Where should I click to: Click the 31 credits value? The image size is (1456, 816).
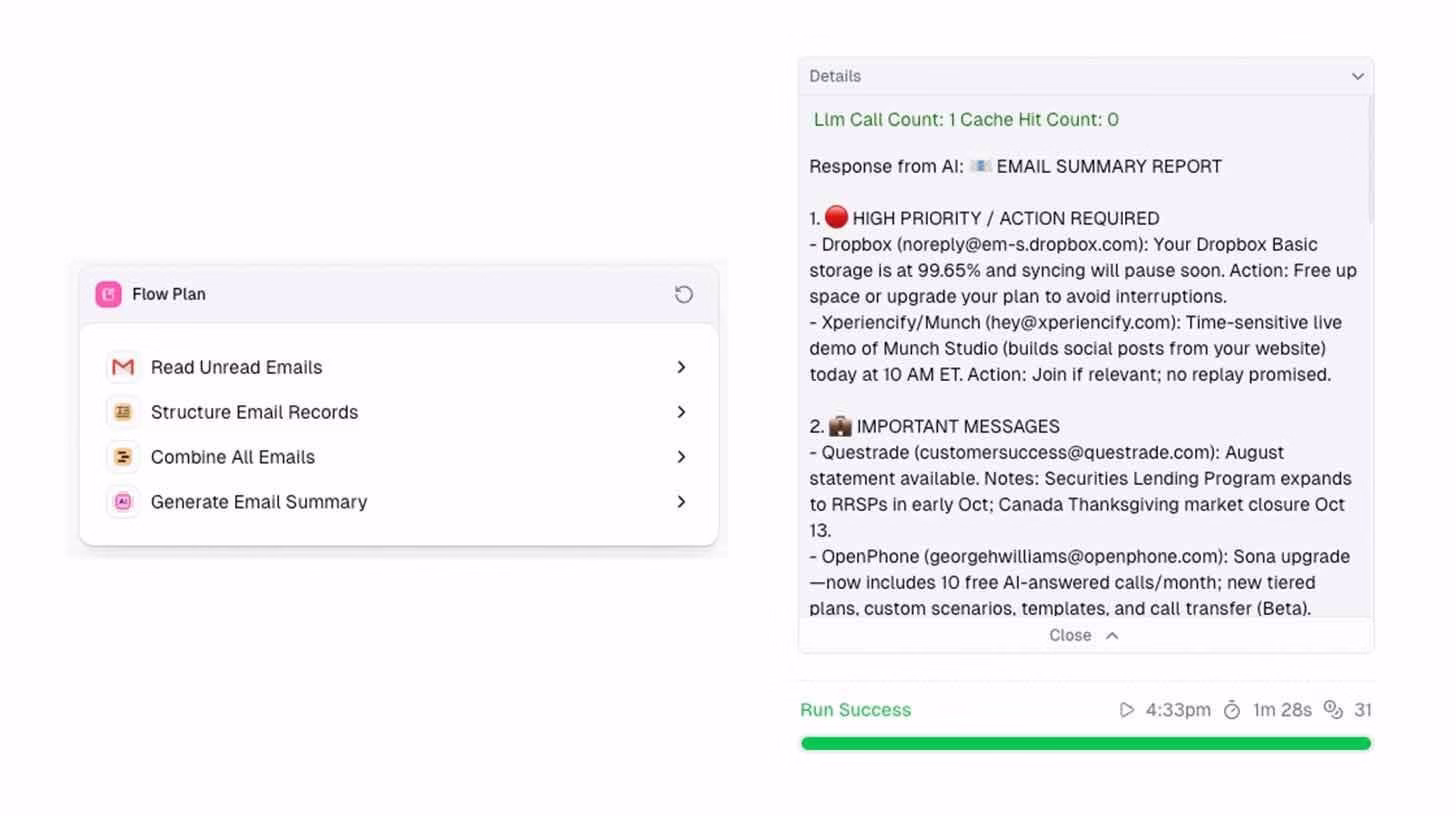coord(1363,710)
